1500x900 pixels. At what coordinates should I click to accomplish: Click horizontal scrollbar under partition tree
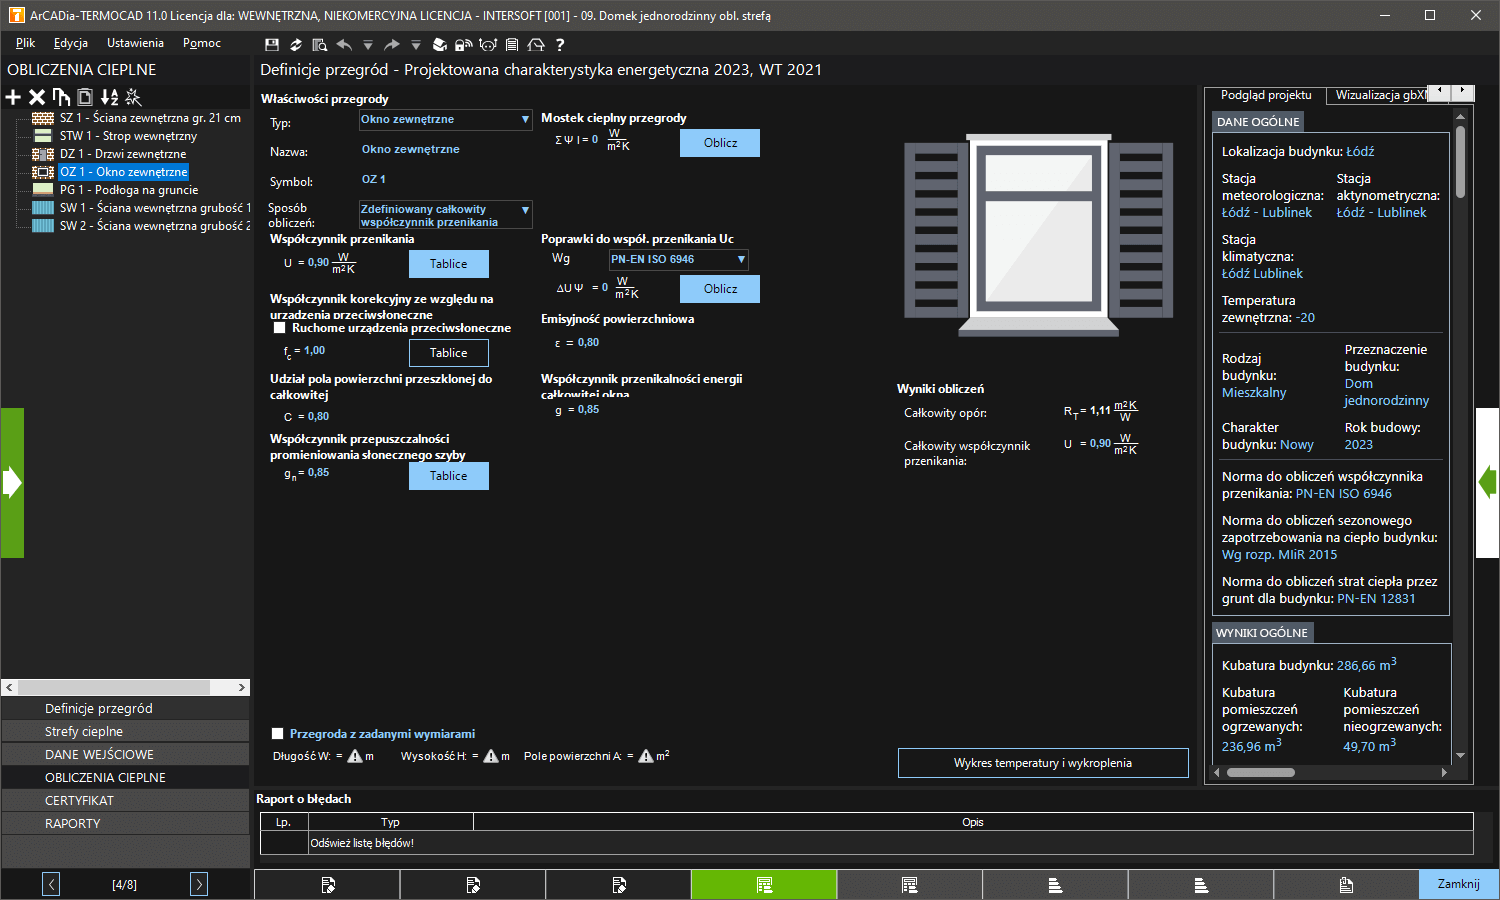[x=125, y=688]
